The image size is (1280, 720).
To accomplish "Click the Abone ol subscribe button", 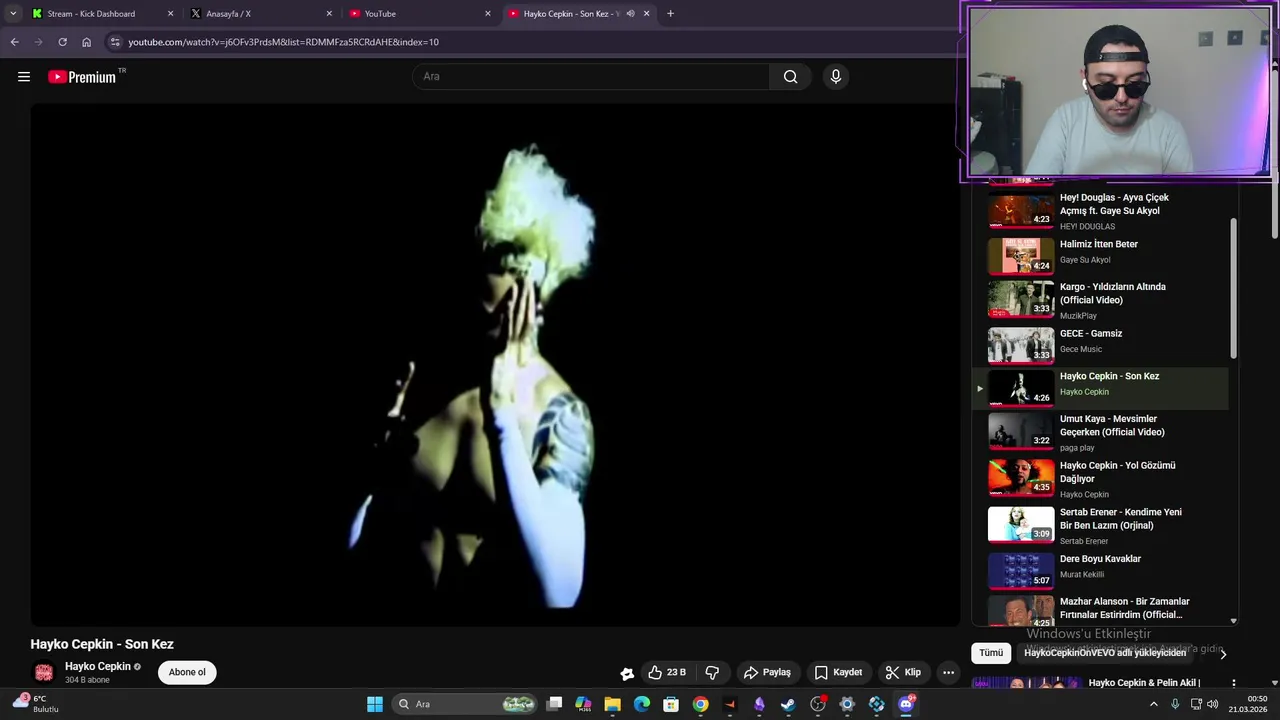I will [187, 672].
